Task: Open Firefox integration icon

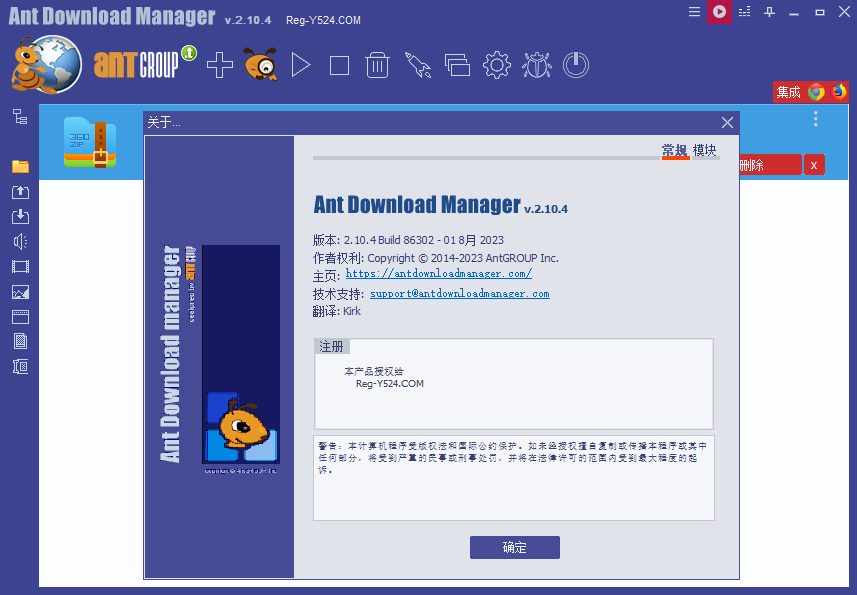Action: pyautogui.click(x=838, y=92)
